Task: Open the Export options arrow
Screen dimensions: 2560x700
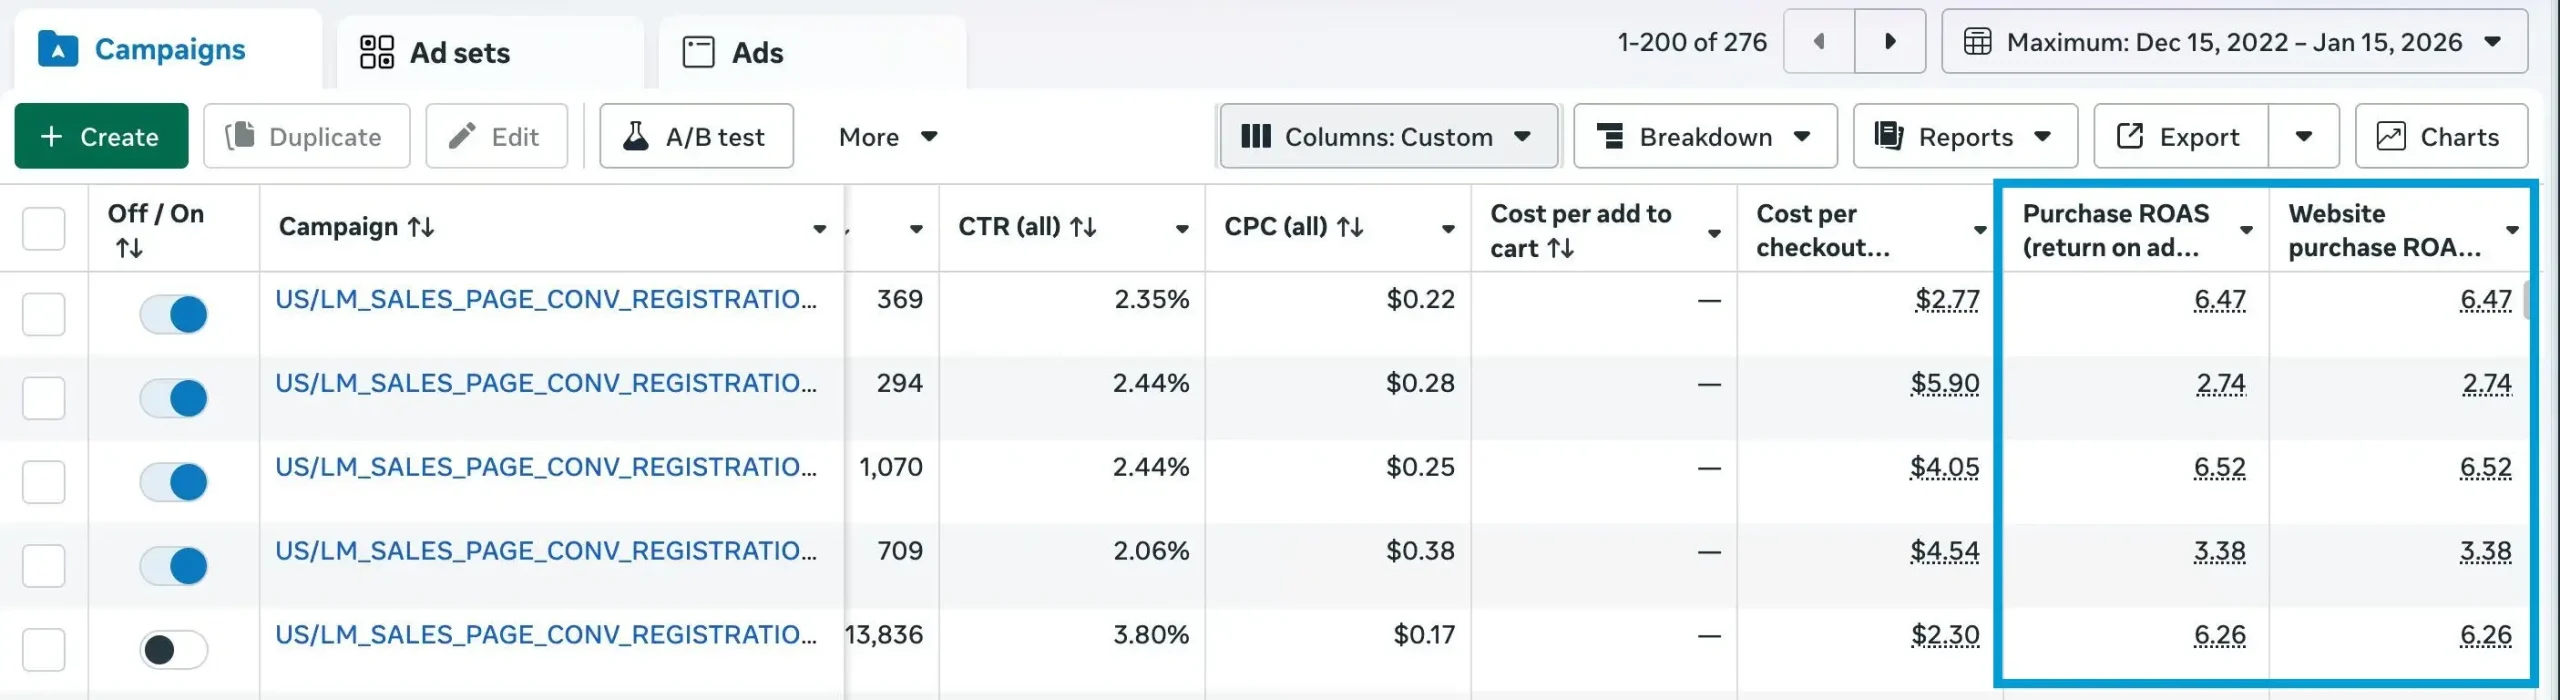Action: coord(2303,137)
